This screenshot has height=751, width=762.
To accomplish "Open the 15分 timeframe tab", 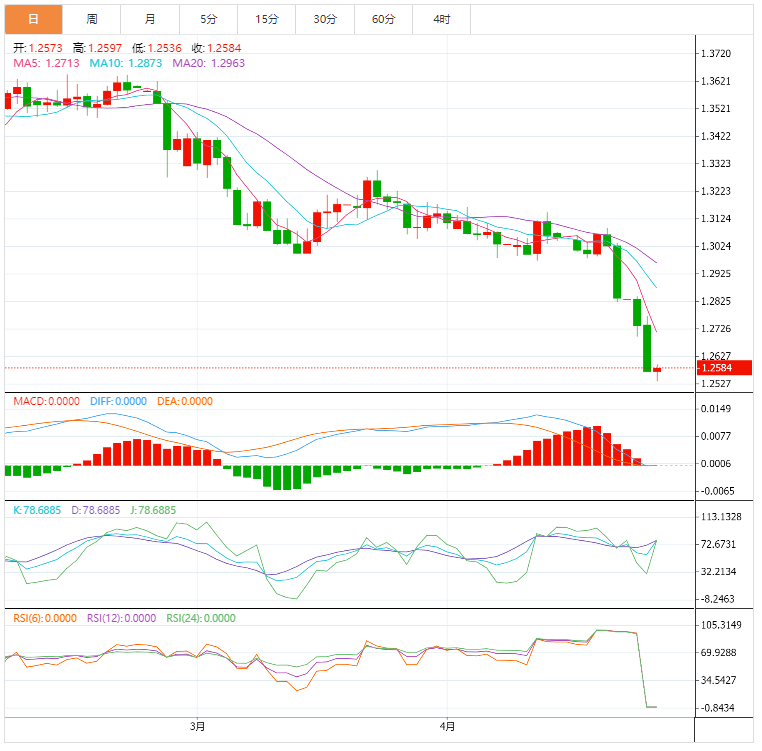I will pyautogui.click(x=267, y=19).
